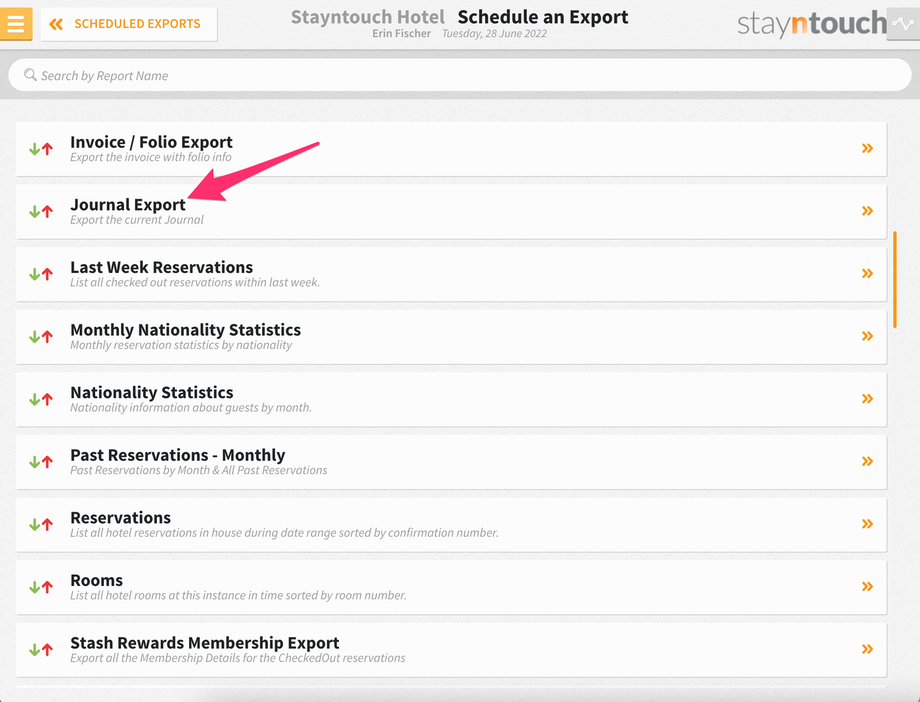Click 'Export the invoice with folio info' description
The image size is (920, 702).
[x=151, y=157]
